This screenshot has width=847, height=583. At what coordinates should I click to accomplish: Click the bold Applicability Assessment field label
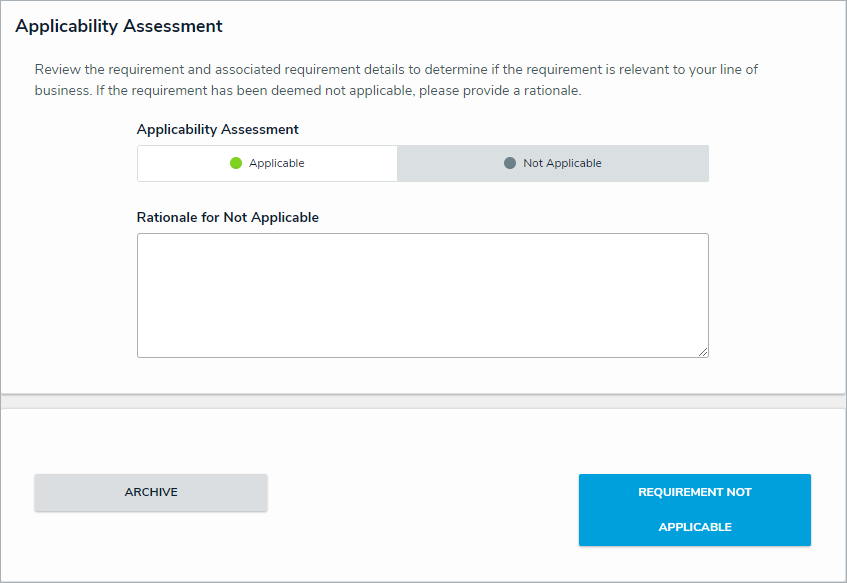coord(218,129)
